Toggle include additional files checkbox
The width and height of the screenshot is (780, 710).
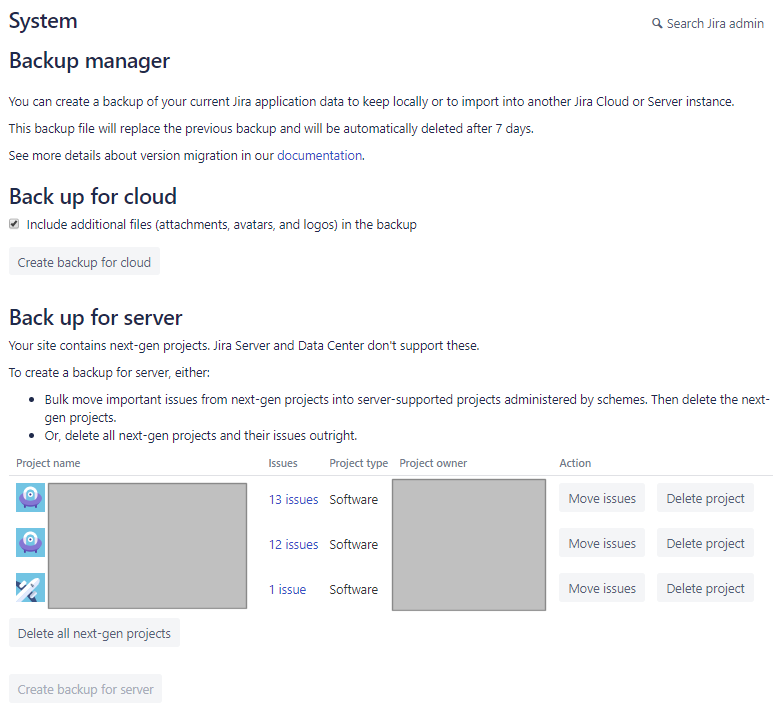[x=14, y=224]
